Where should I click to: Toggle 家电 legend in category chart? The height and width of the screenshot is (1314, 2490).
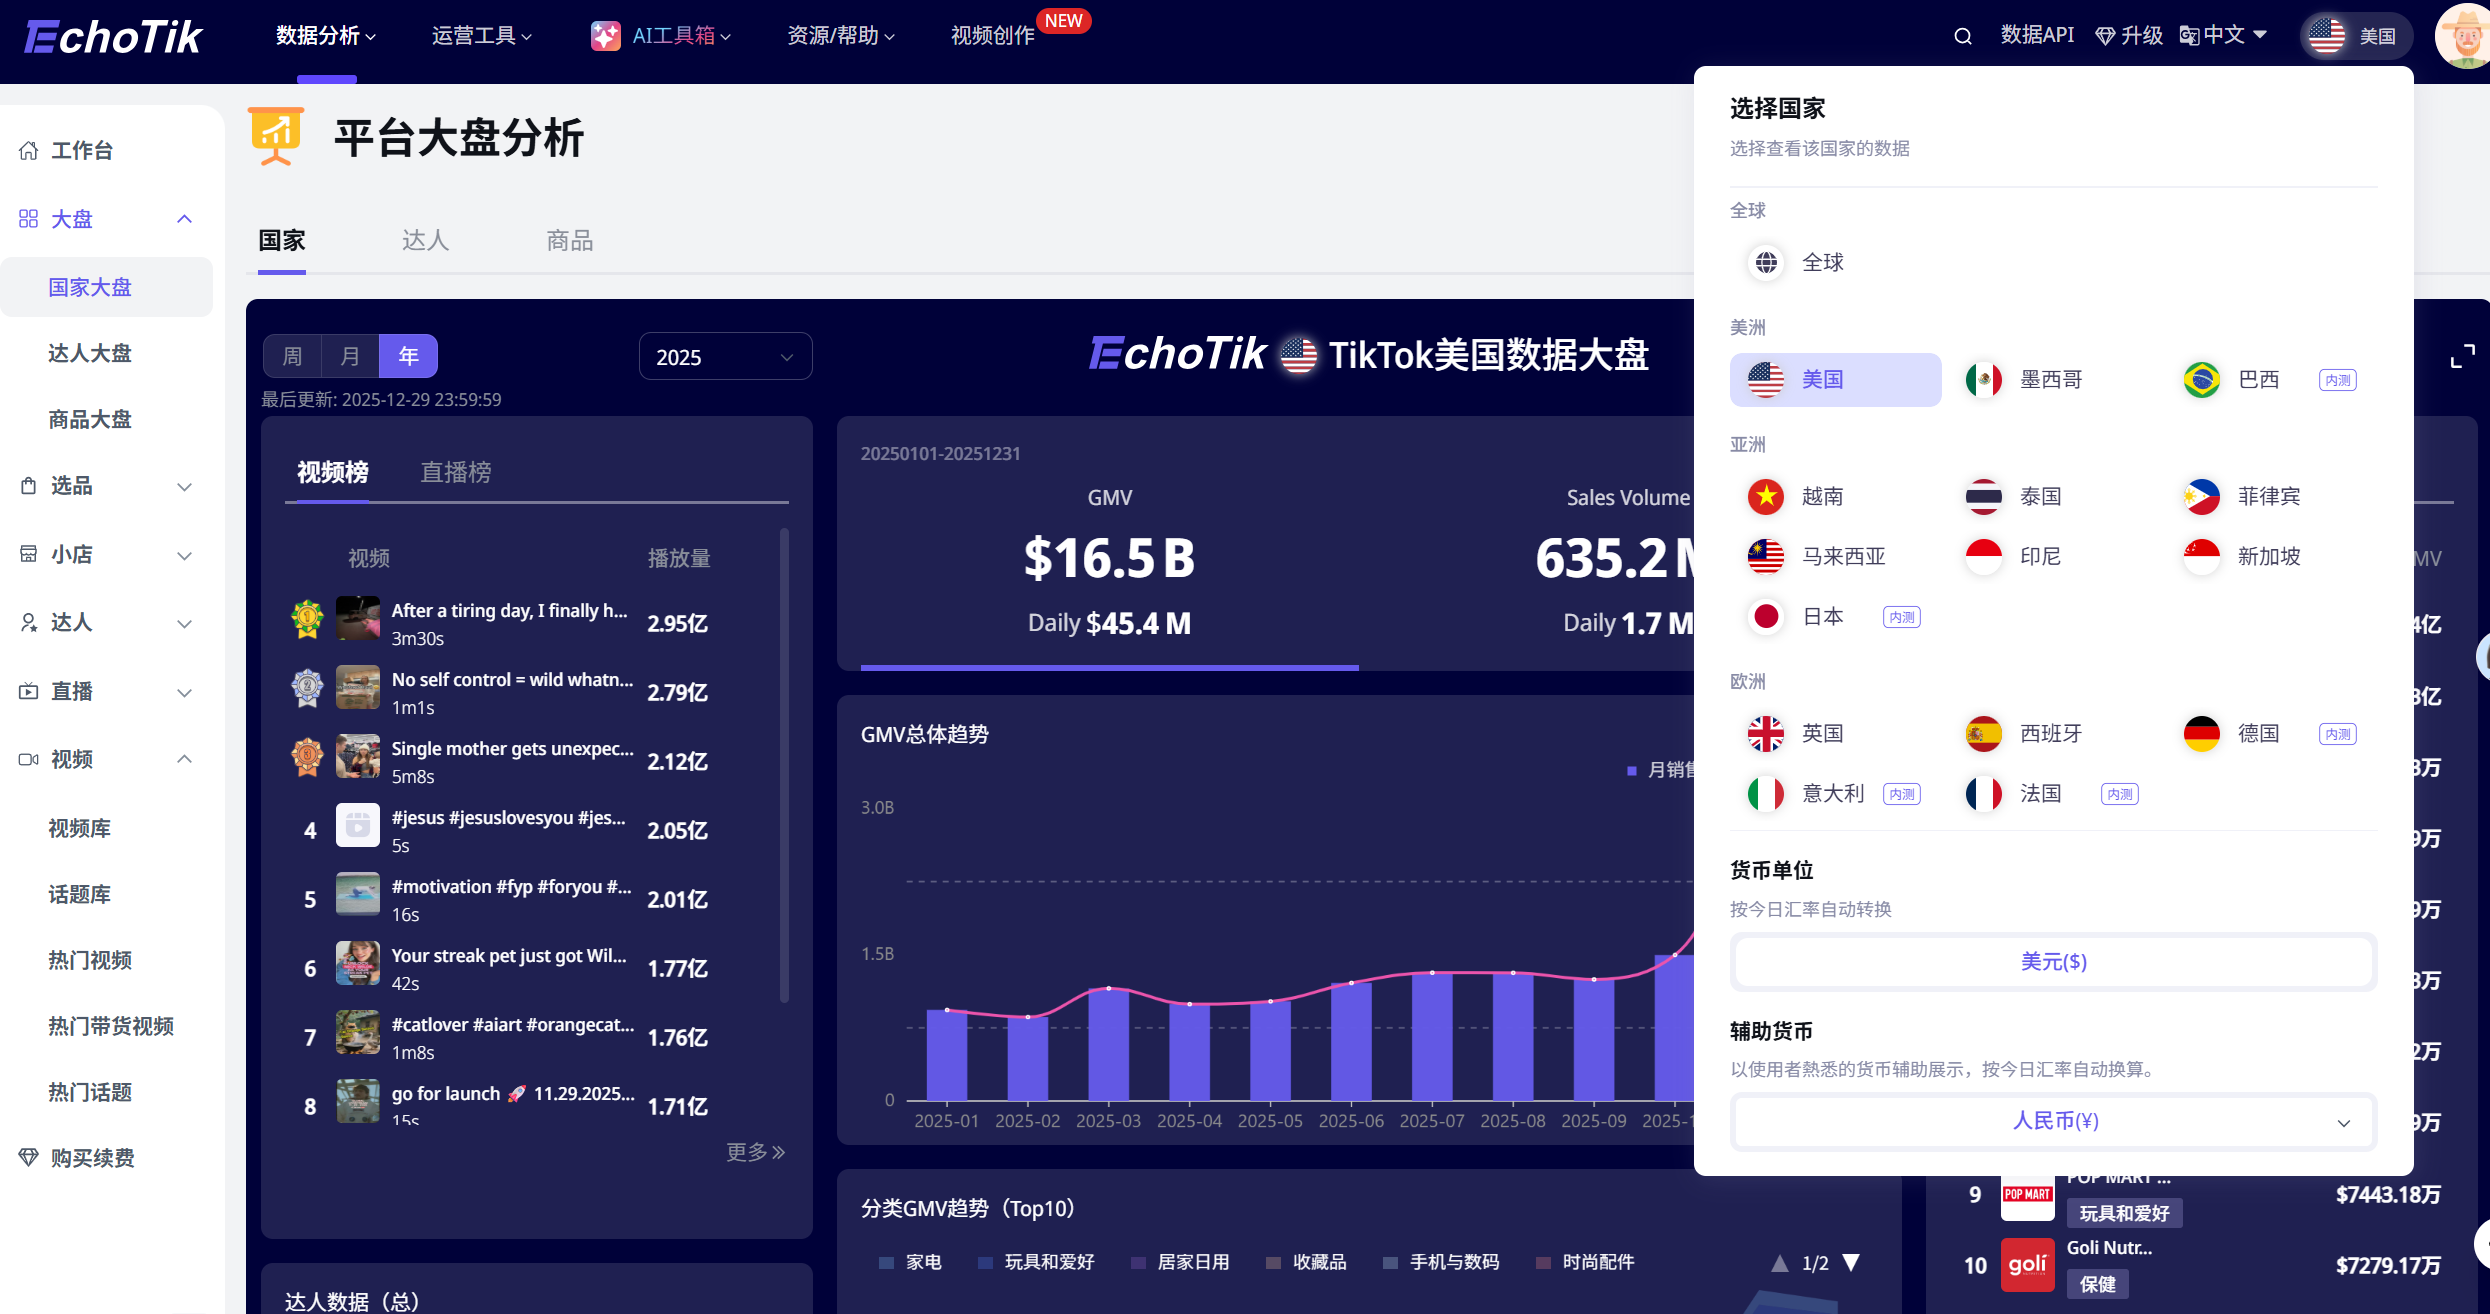[x=910, y=1262]
